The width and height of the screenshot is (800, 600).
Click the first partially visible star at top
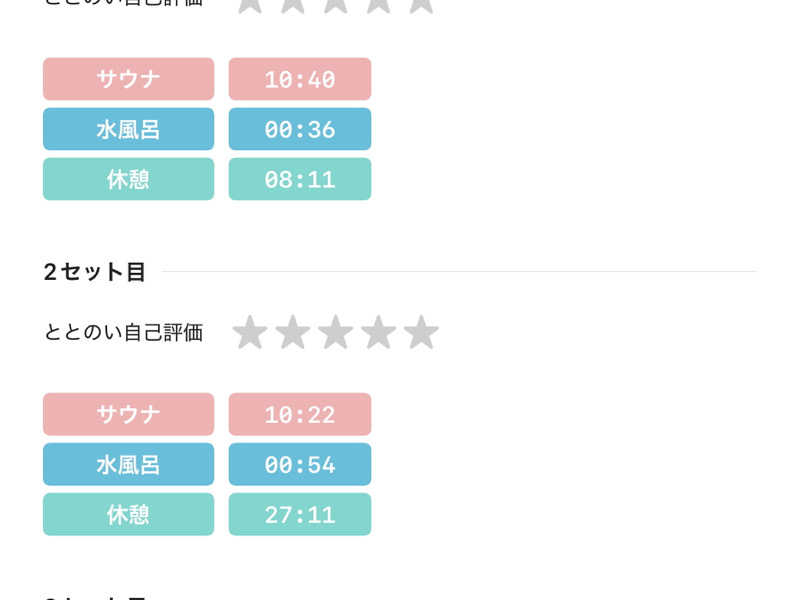(x=249, y=5)
